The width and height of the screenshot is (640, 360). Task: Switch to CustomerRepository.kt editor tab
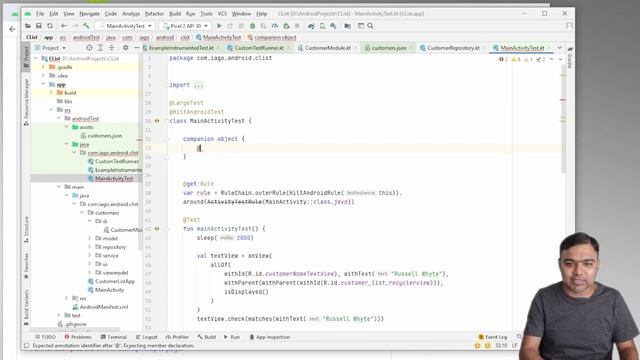click(453, 48)
